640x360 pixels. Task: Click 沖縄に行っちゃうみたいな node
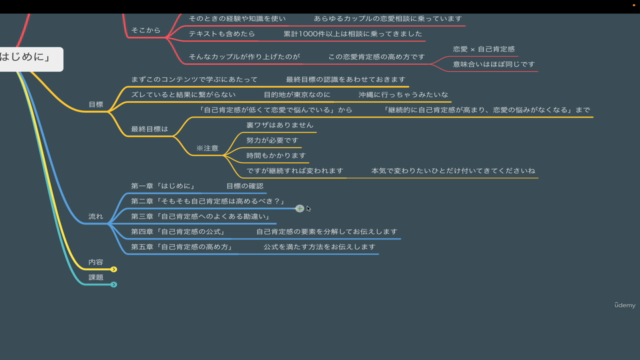[403, 95]
